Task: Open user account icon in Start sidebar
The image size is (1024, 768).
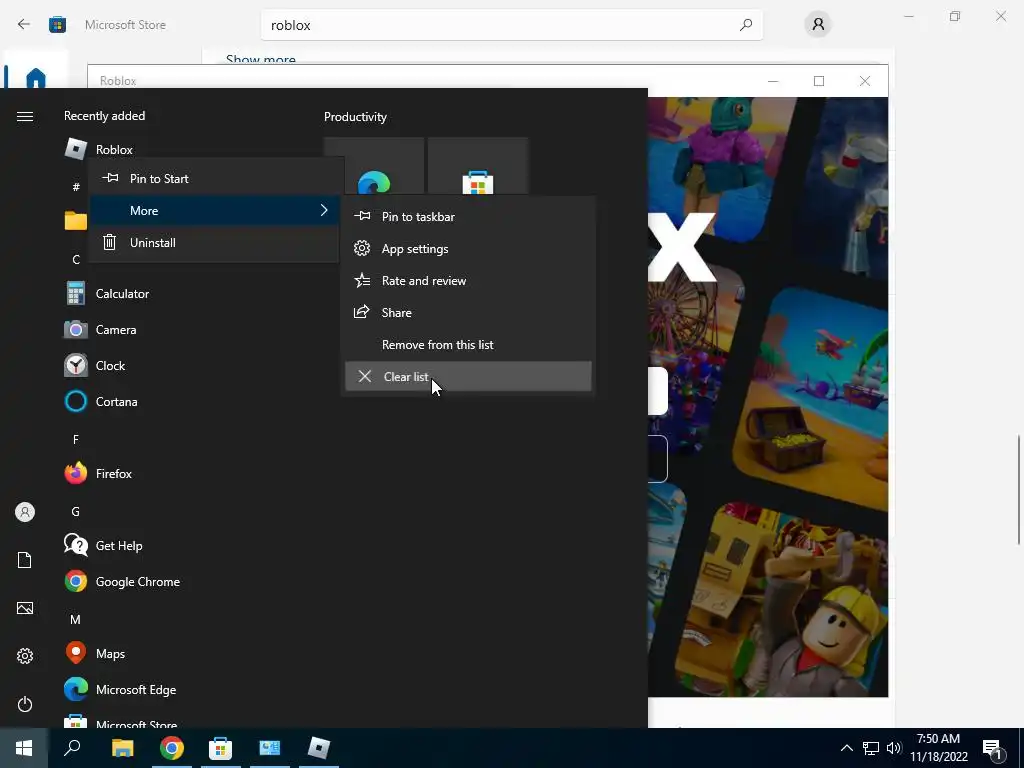Action: tap(25, 512)
